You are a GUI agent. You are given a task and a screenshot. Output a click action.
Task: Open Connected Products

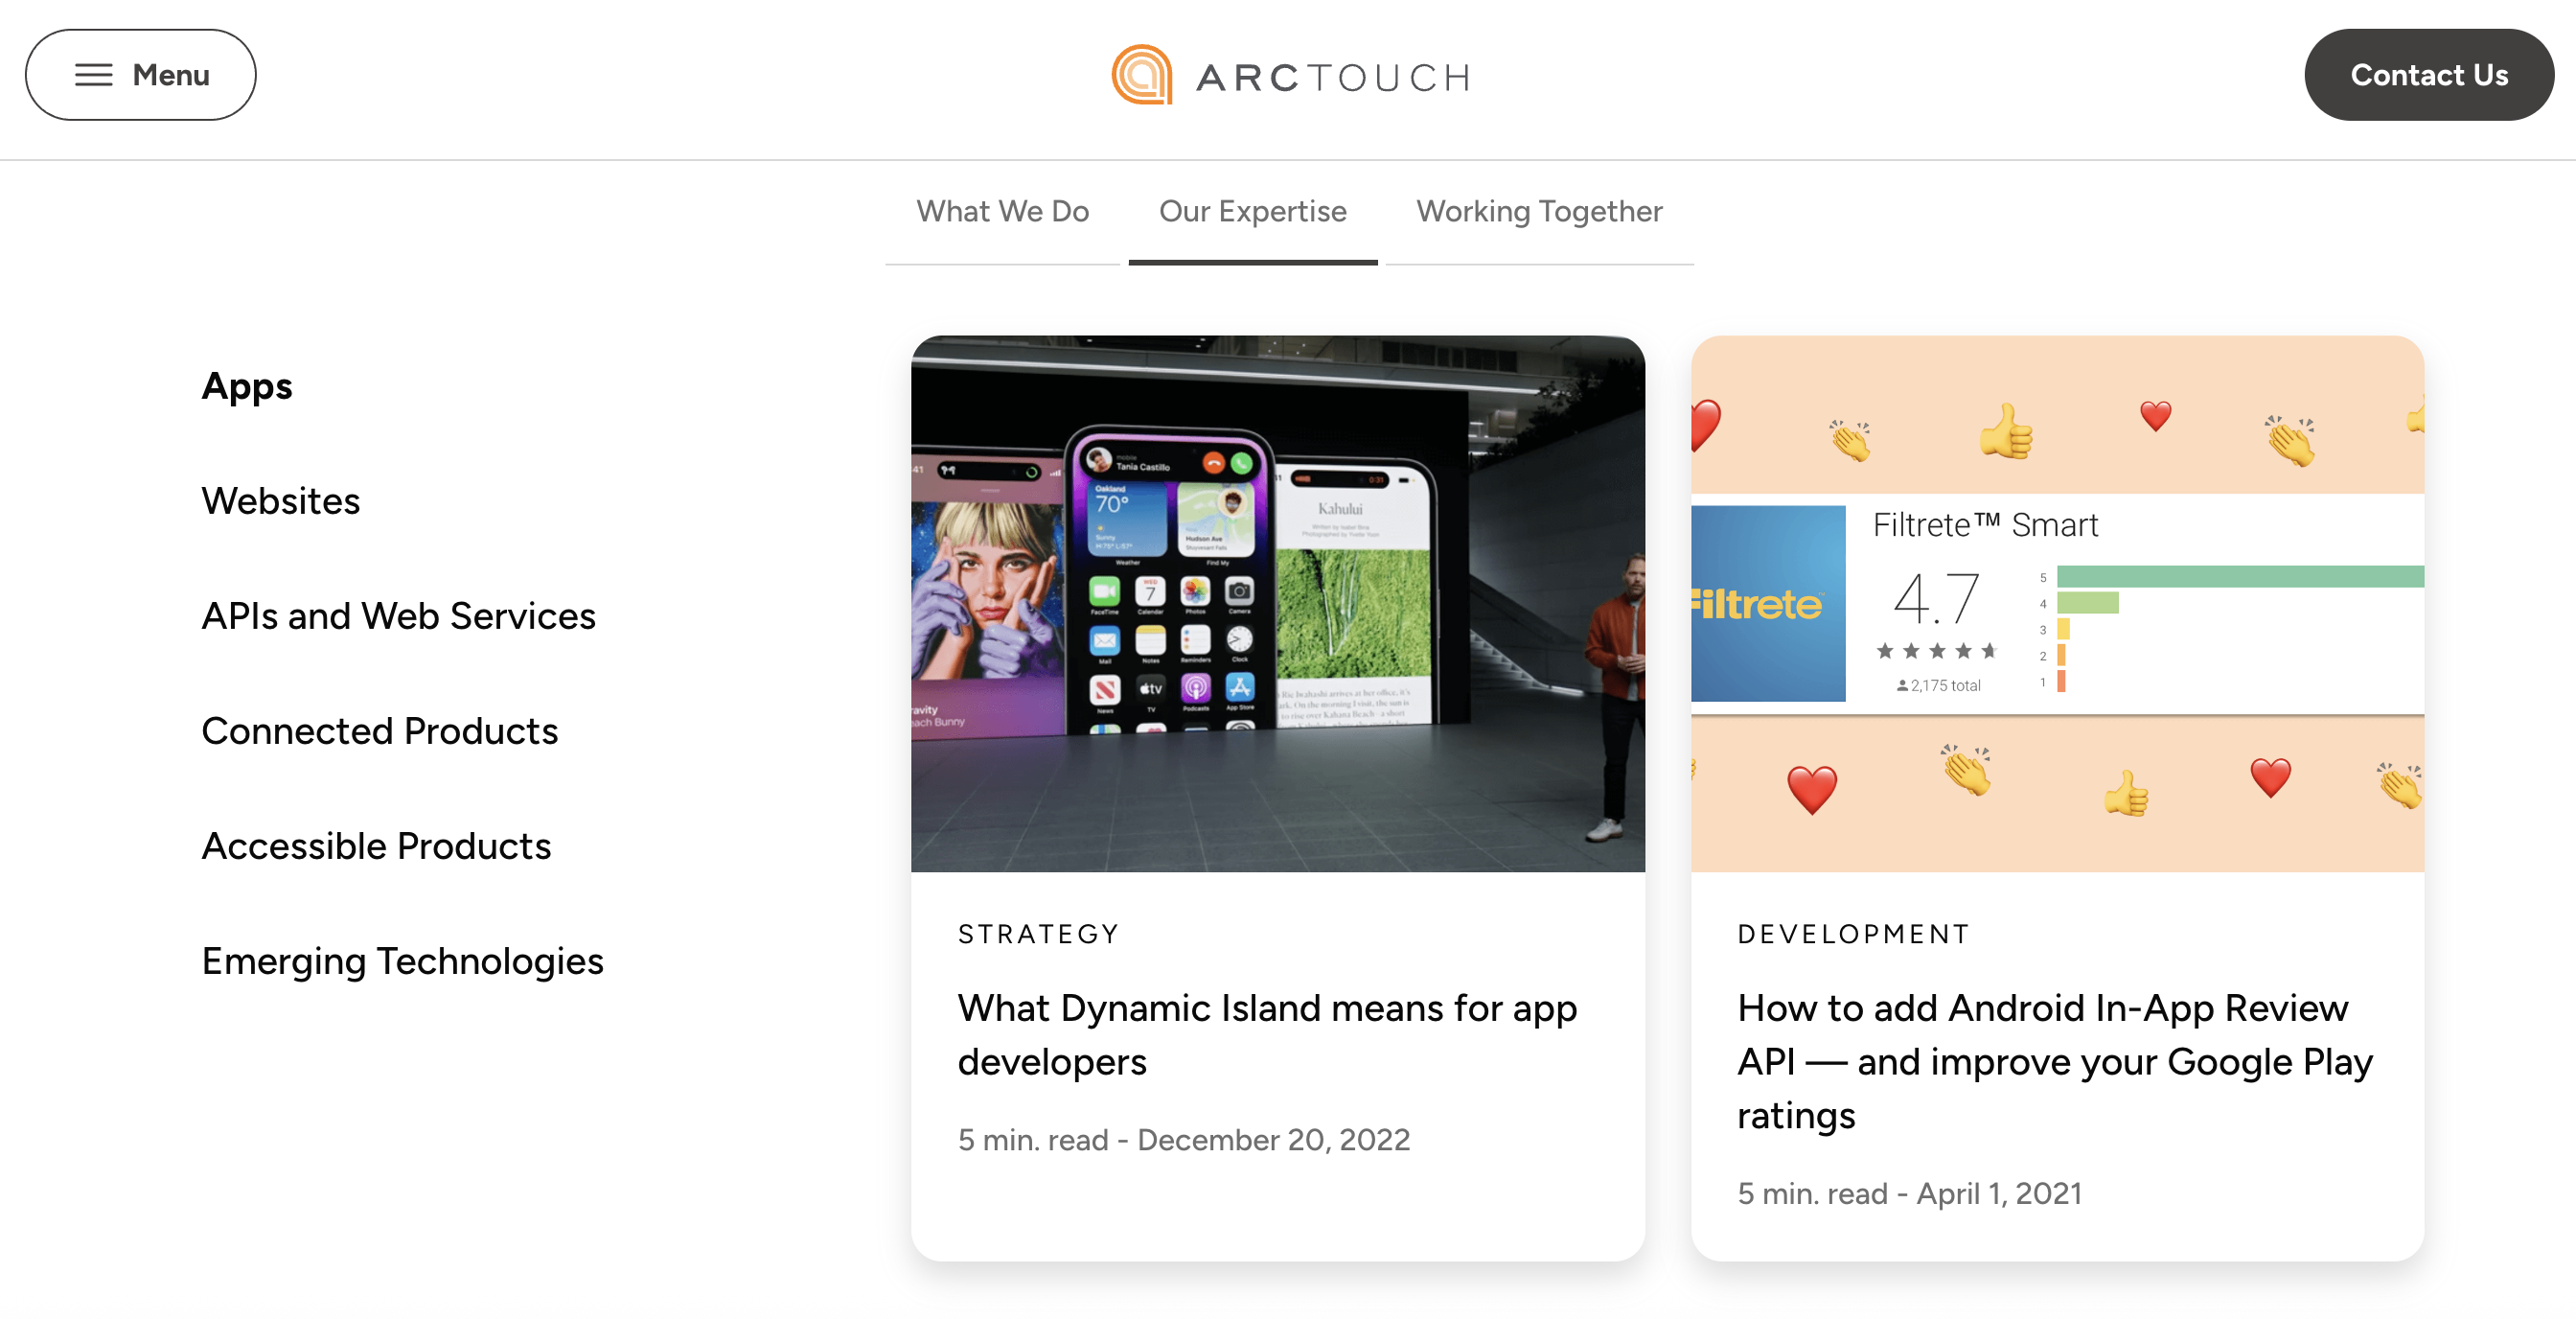coord(380,731)
